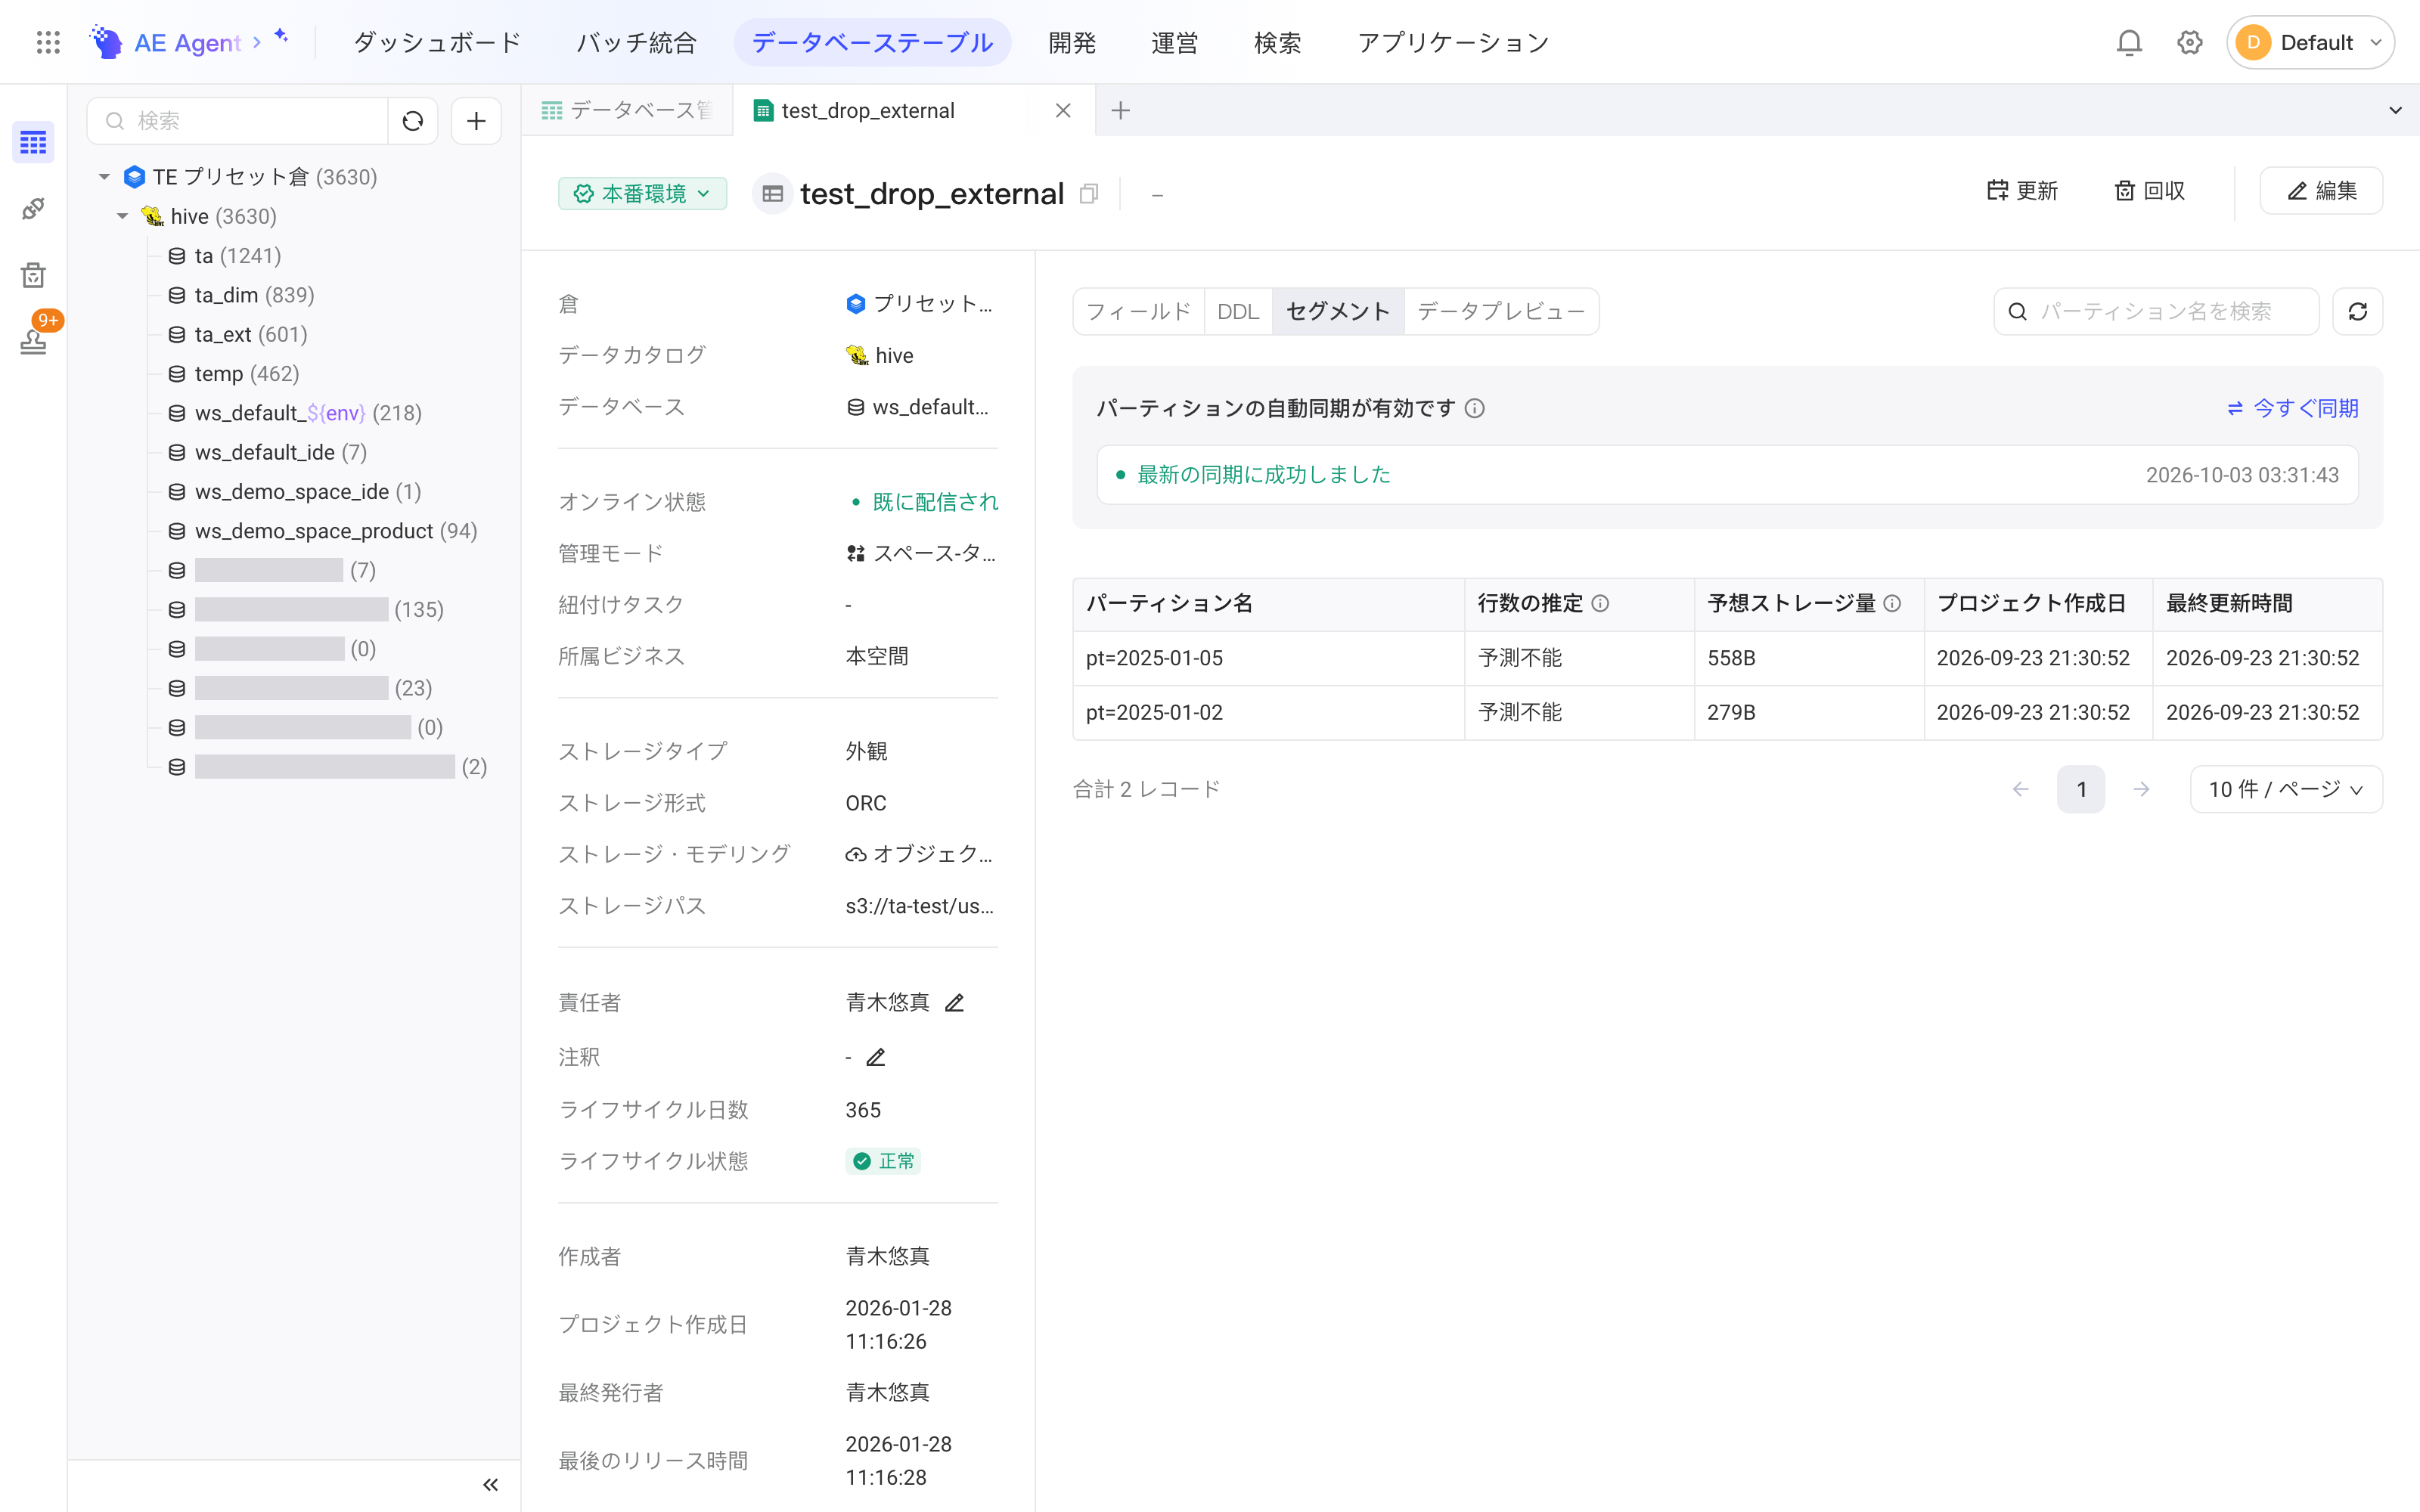Switch to the データプレビュー tab
Screen dimensions: 2420x1512
pyautogui.click(x=1501, y=312)
